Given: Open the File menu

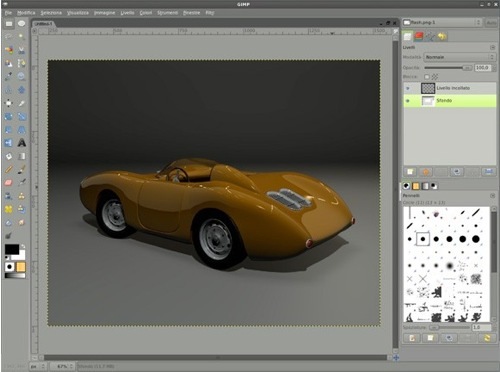Looking at the screenshot, I should coord(8,13).
